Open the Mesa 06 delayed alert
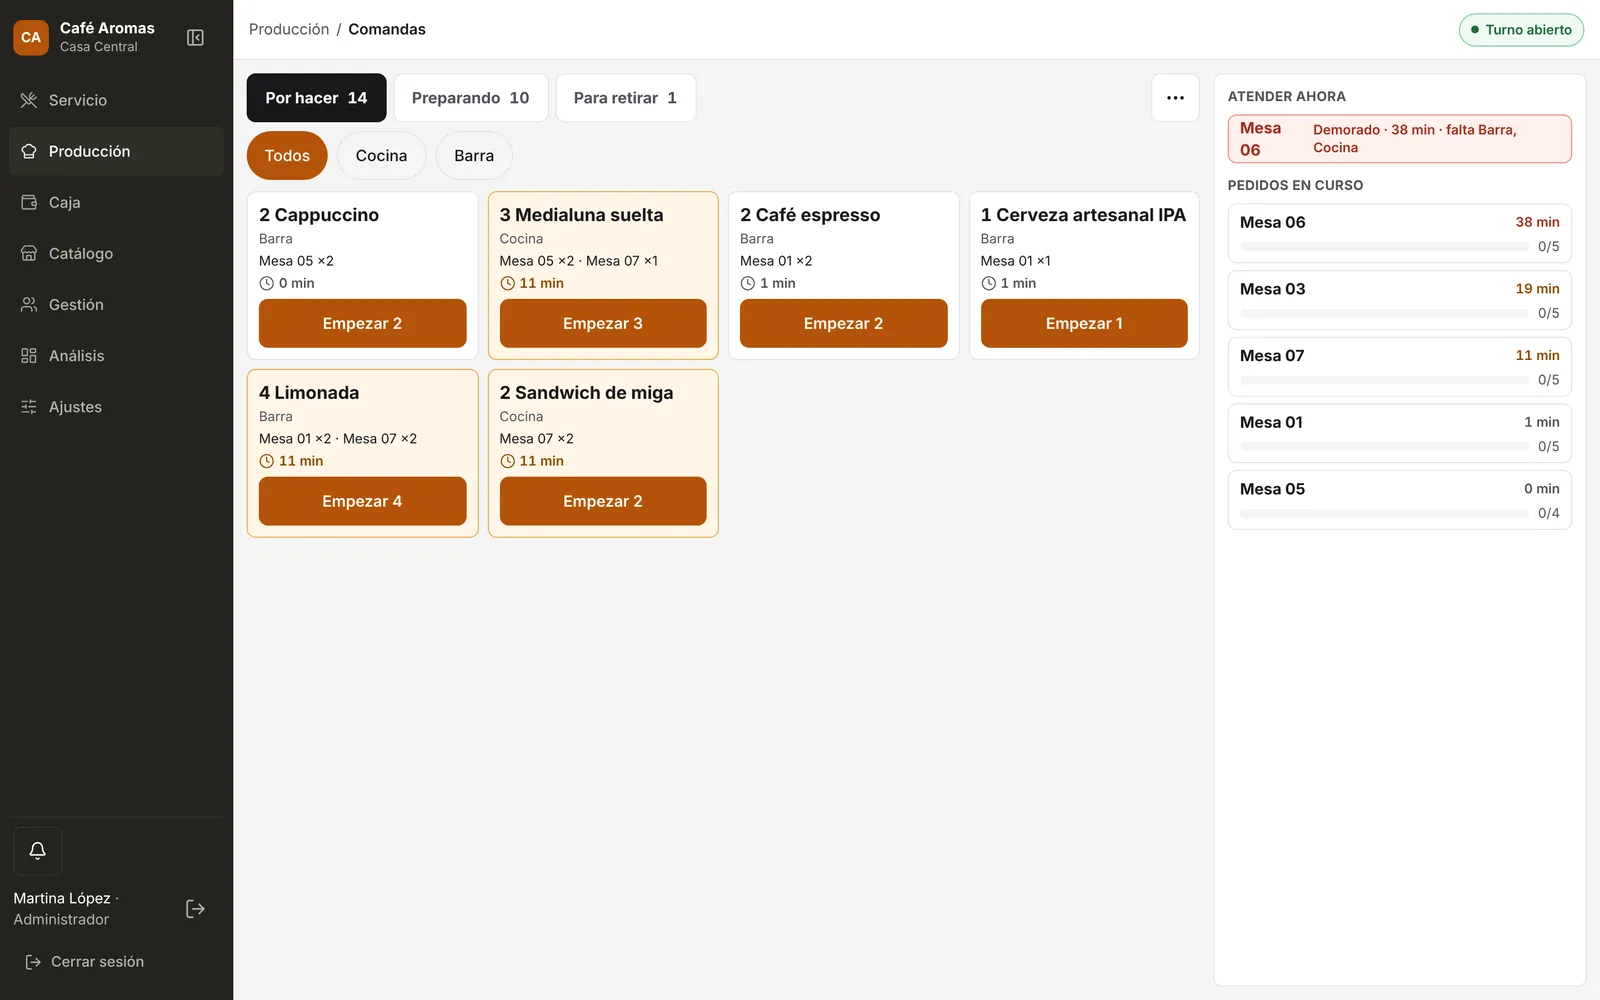 [x=1399, y=139]
